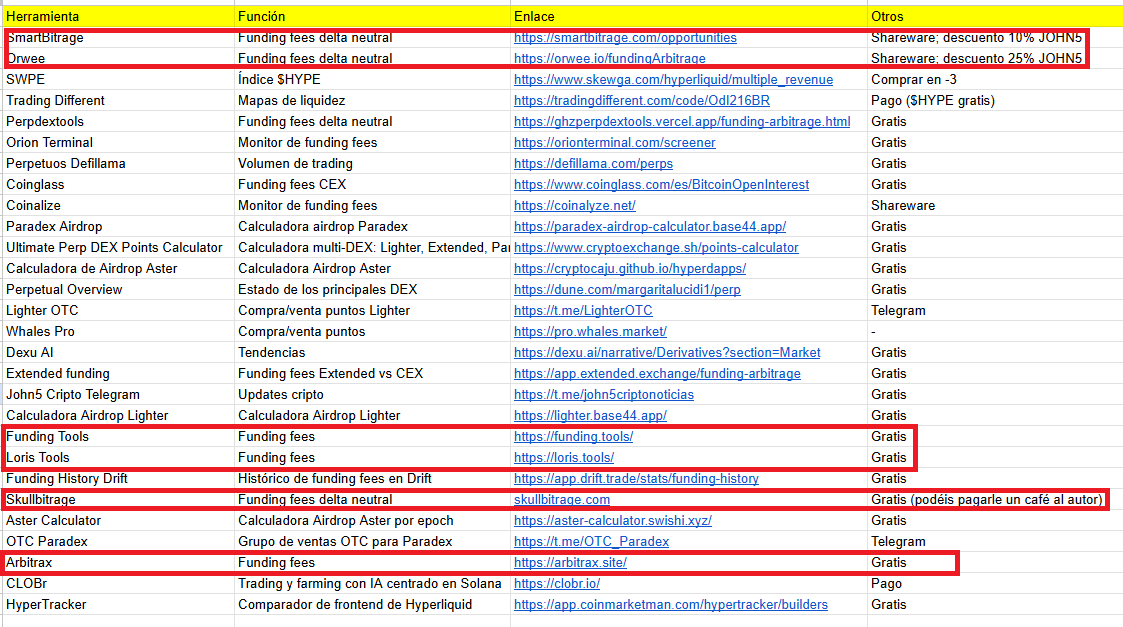1123x627 pixels.
Task: Open the coinmarketman hypertracker builders link
Action: point(670,605)
